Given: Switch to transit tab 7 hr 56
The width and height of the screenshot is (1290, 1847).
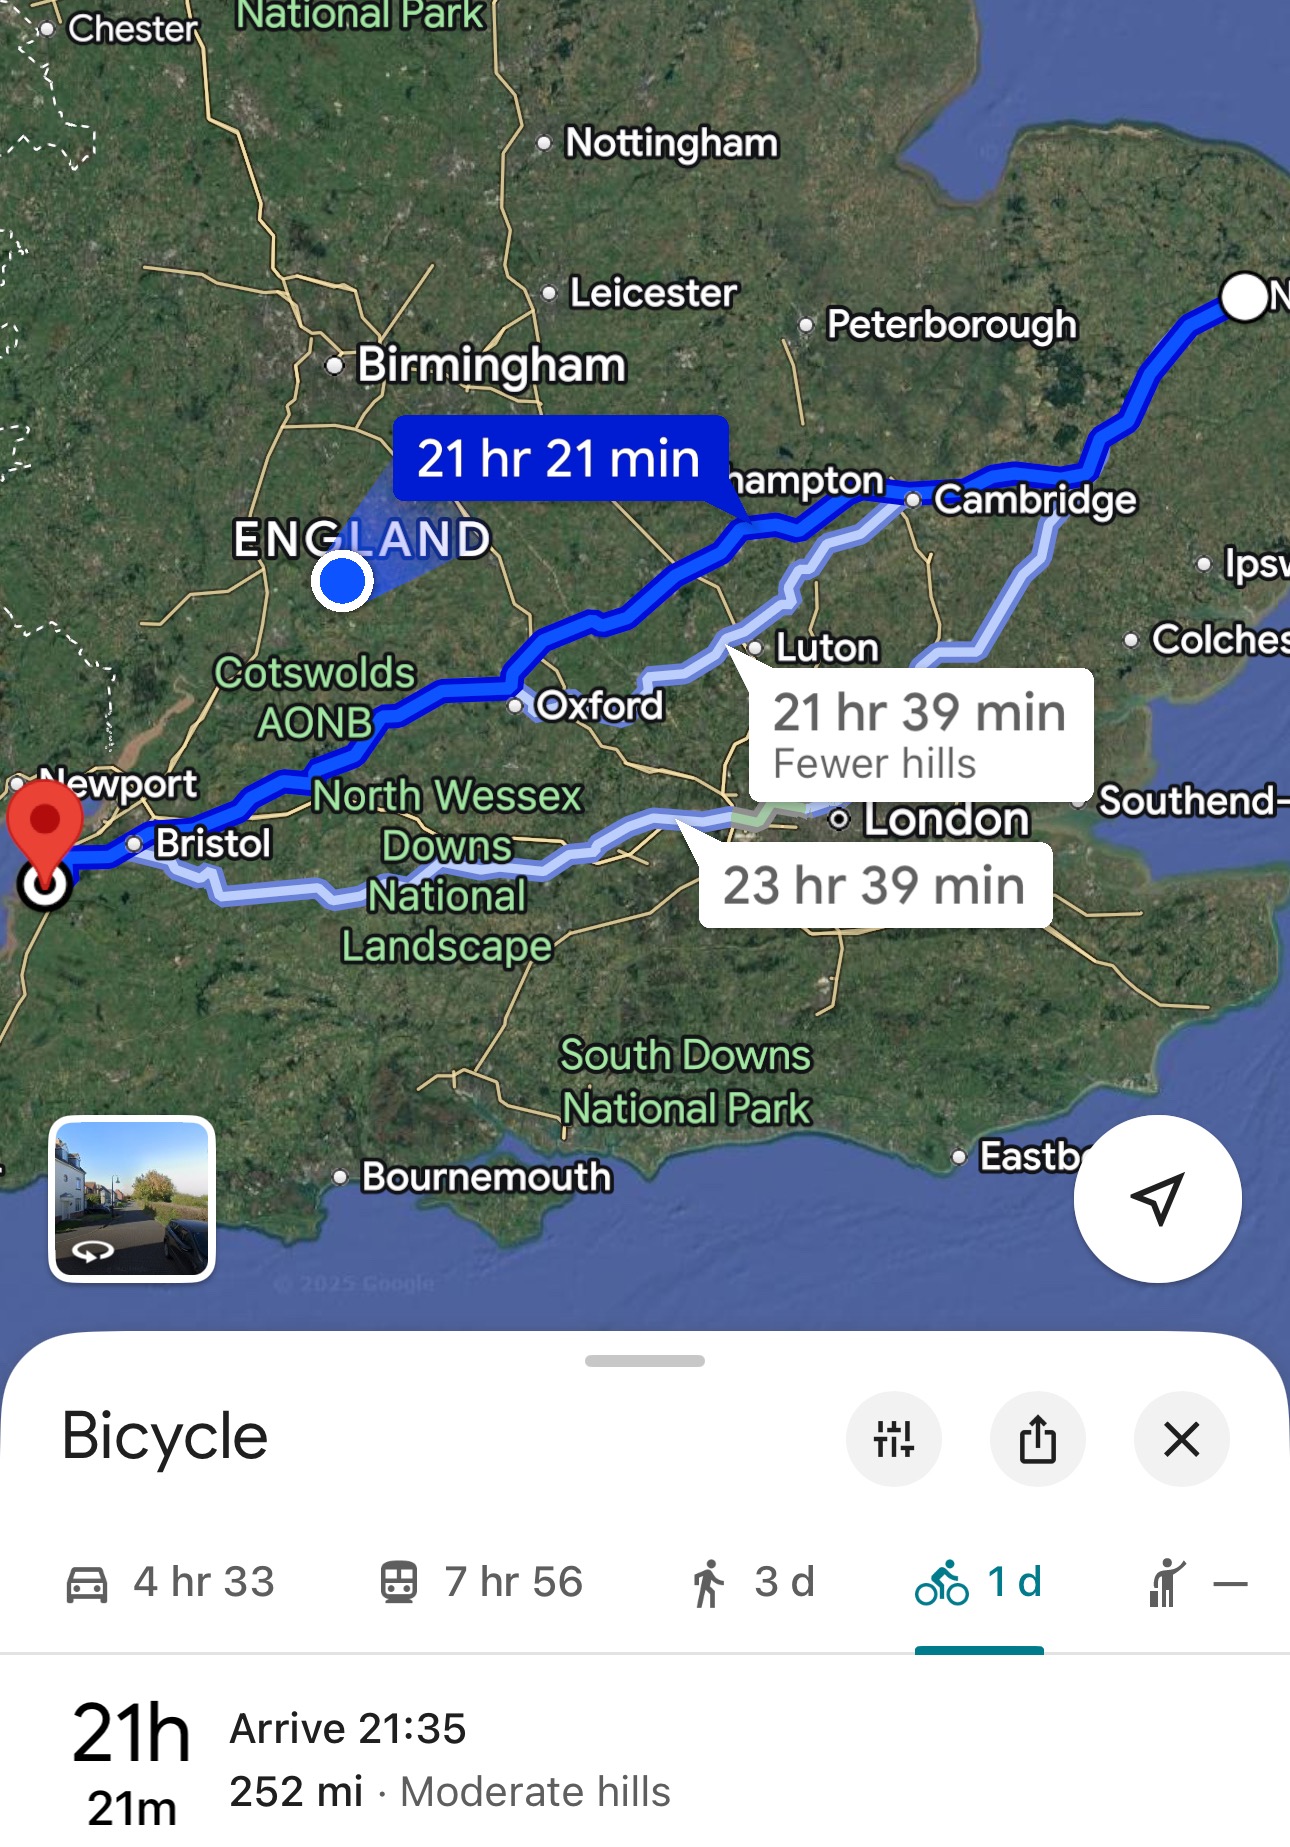Looking at the screenshot, I should click(481, 1583).
